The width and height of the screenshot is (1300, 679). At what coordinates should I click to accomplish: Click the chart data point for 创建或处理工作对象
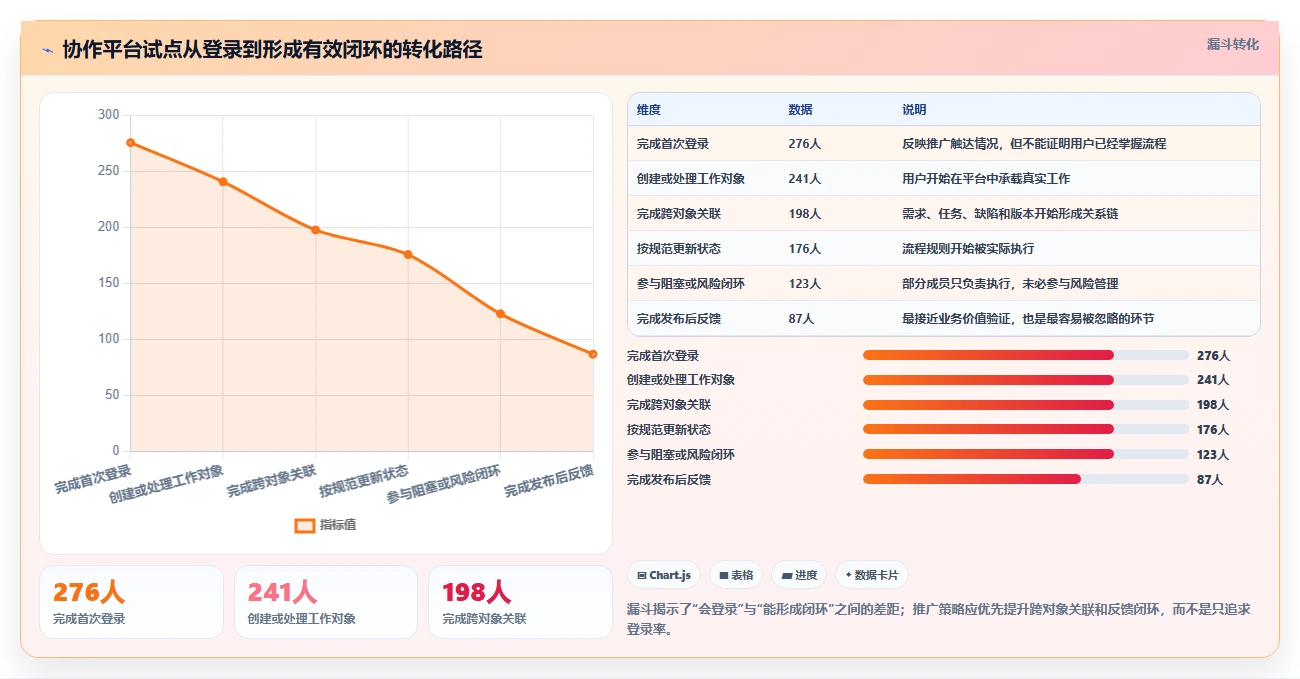223,181
